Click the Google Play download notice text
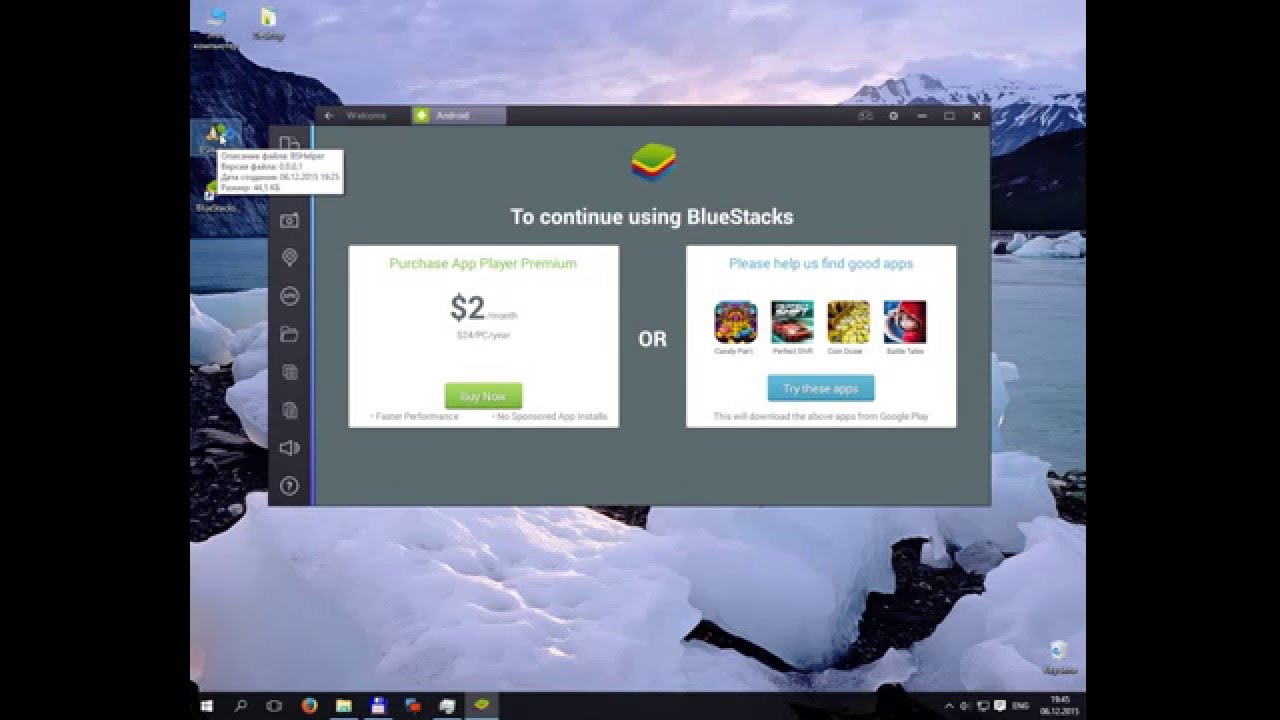Screen dimensions: 1280x720 [x=821, y=416]
